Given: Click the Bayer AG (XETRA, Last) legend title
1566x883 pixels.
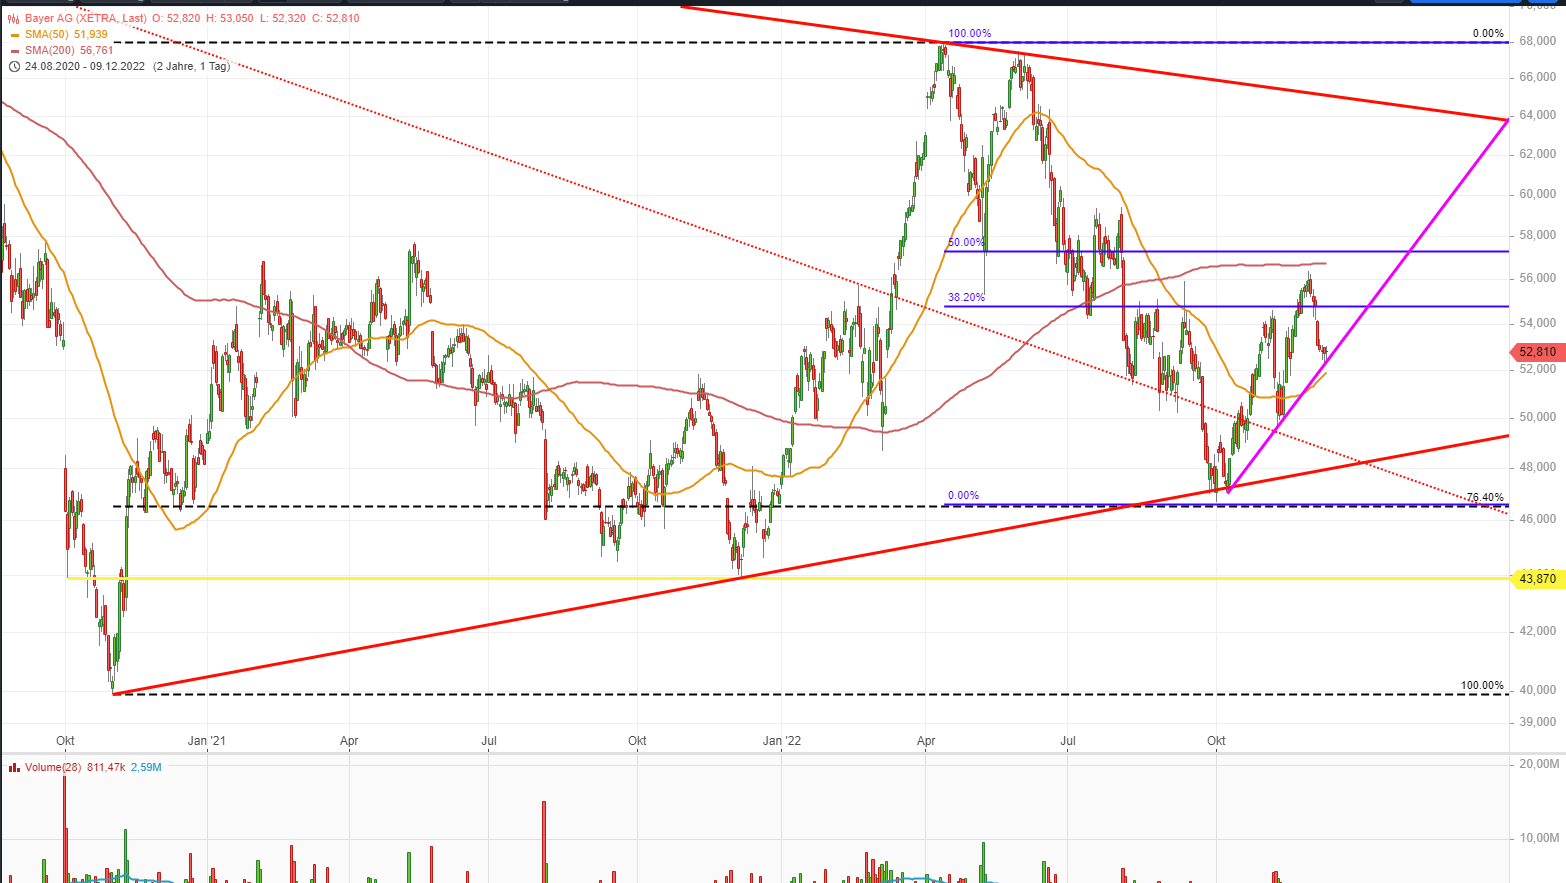Looking at the screenshot, I should [86, 19].
